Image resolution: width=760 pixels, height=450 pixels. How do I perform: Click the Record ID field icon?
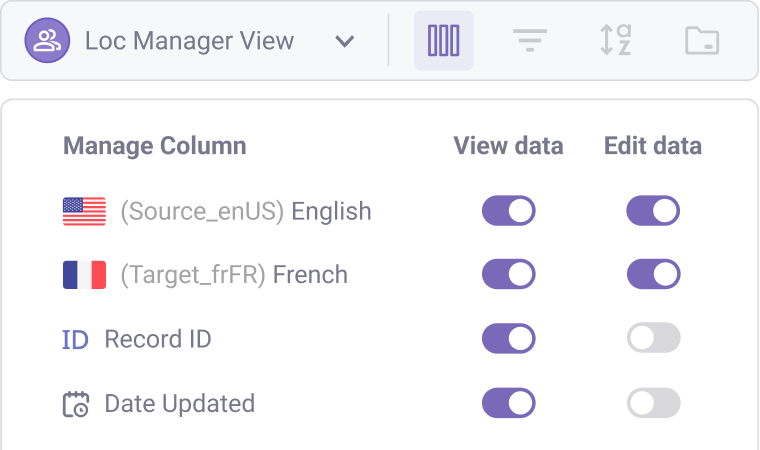click(x=75, y=339)
